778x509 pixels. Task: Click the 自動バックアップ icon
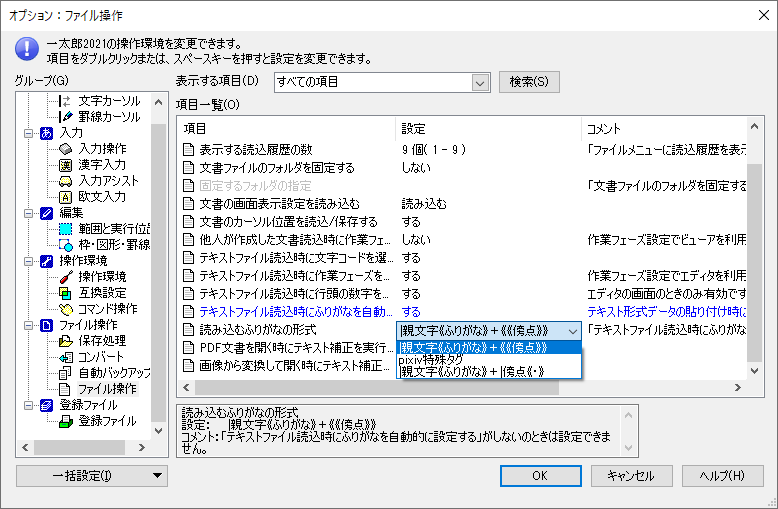pyautogui.click(x=65, y=373)
